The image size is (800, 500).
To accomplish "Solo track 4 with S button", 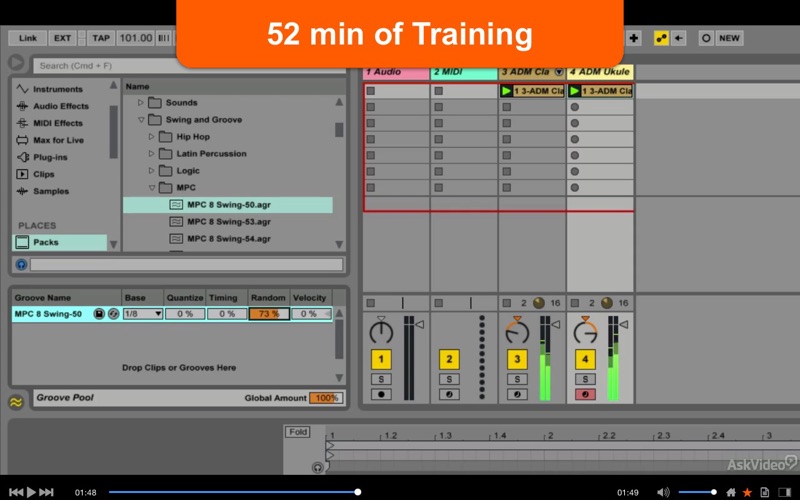I will pos(585,379).
